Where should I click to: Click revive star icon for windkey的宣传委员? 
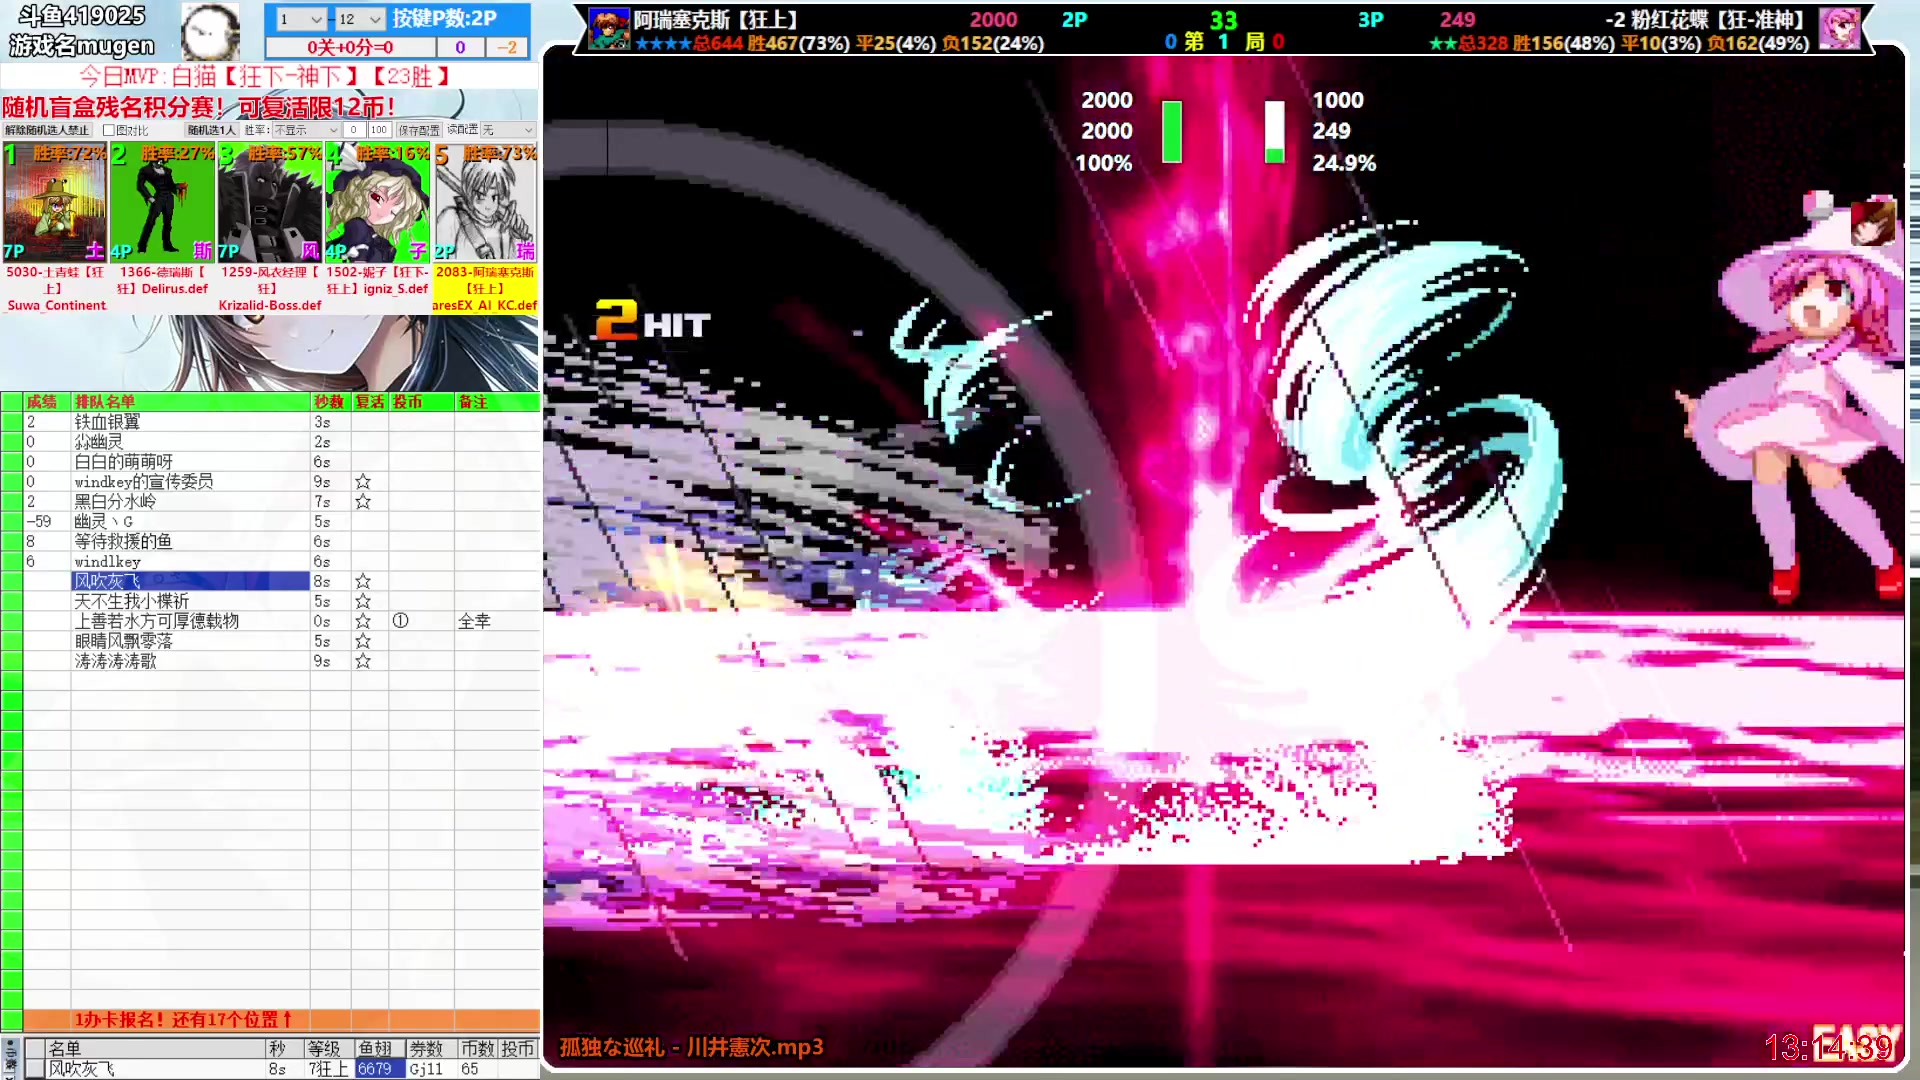pos(363,482)
